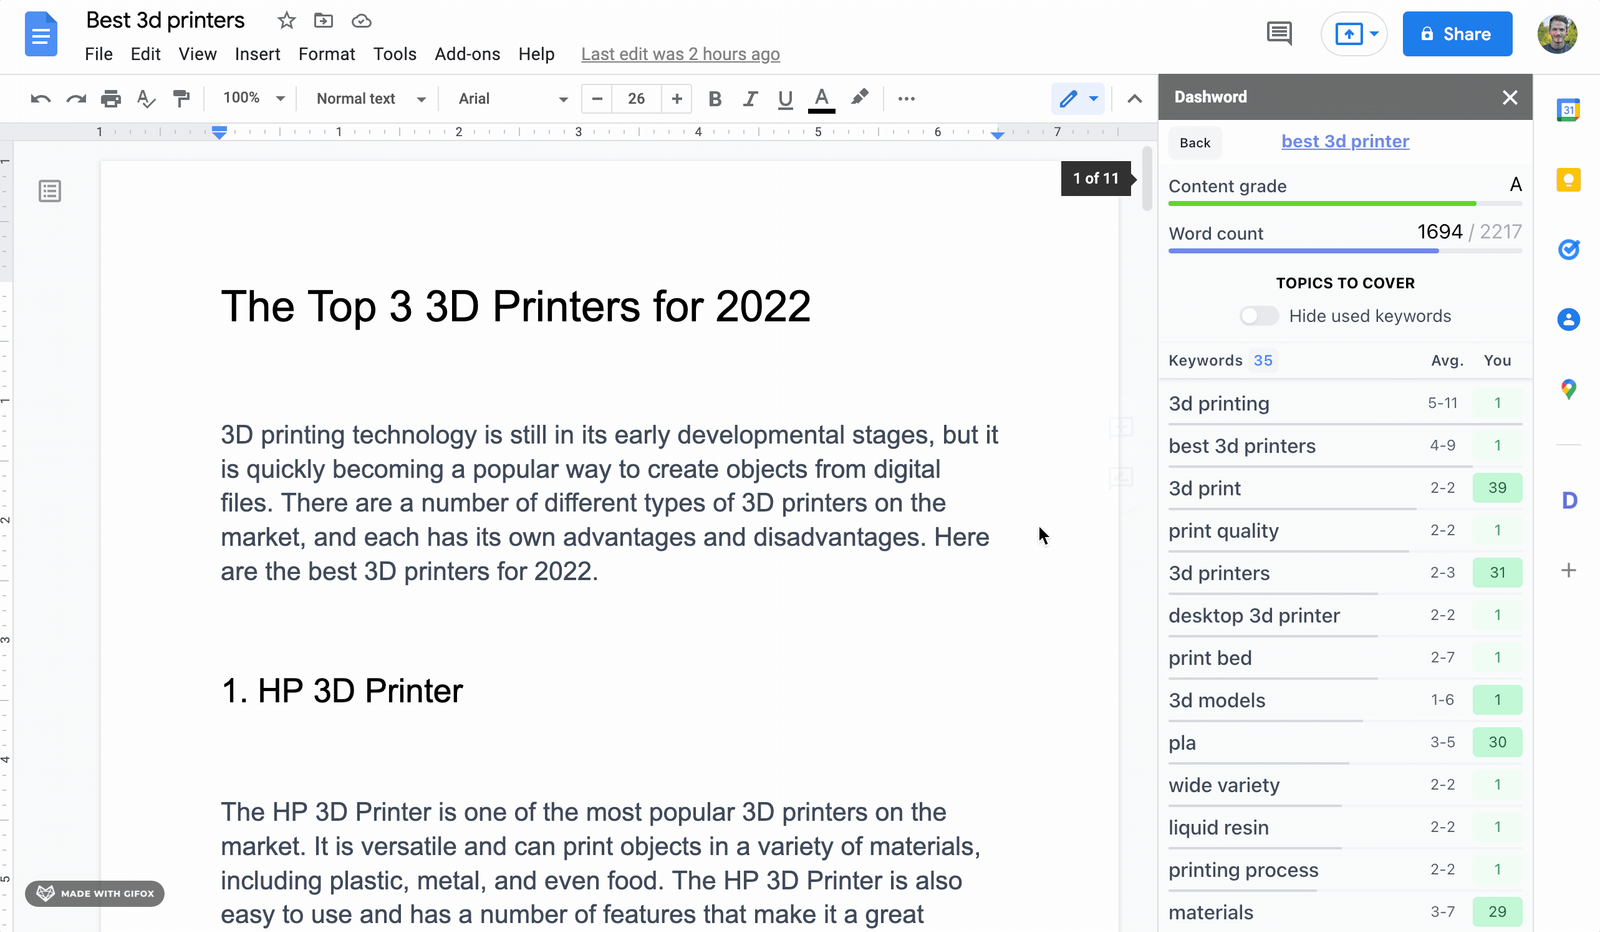Underline the selected text

pyautogui.click(x=785, y=98)
